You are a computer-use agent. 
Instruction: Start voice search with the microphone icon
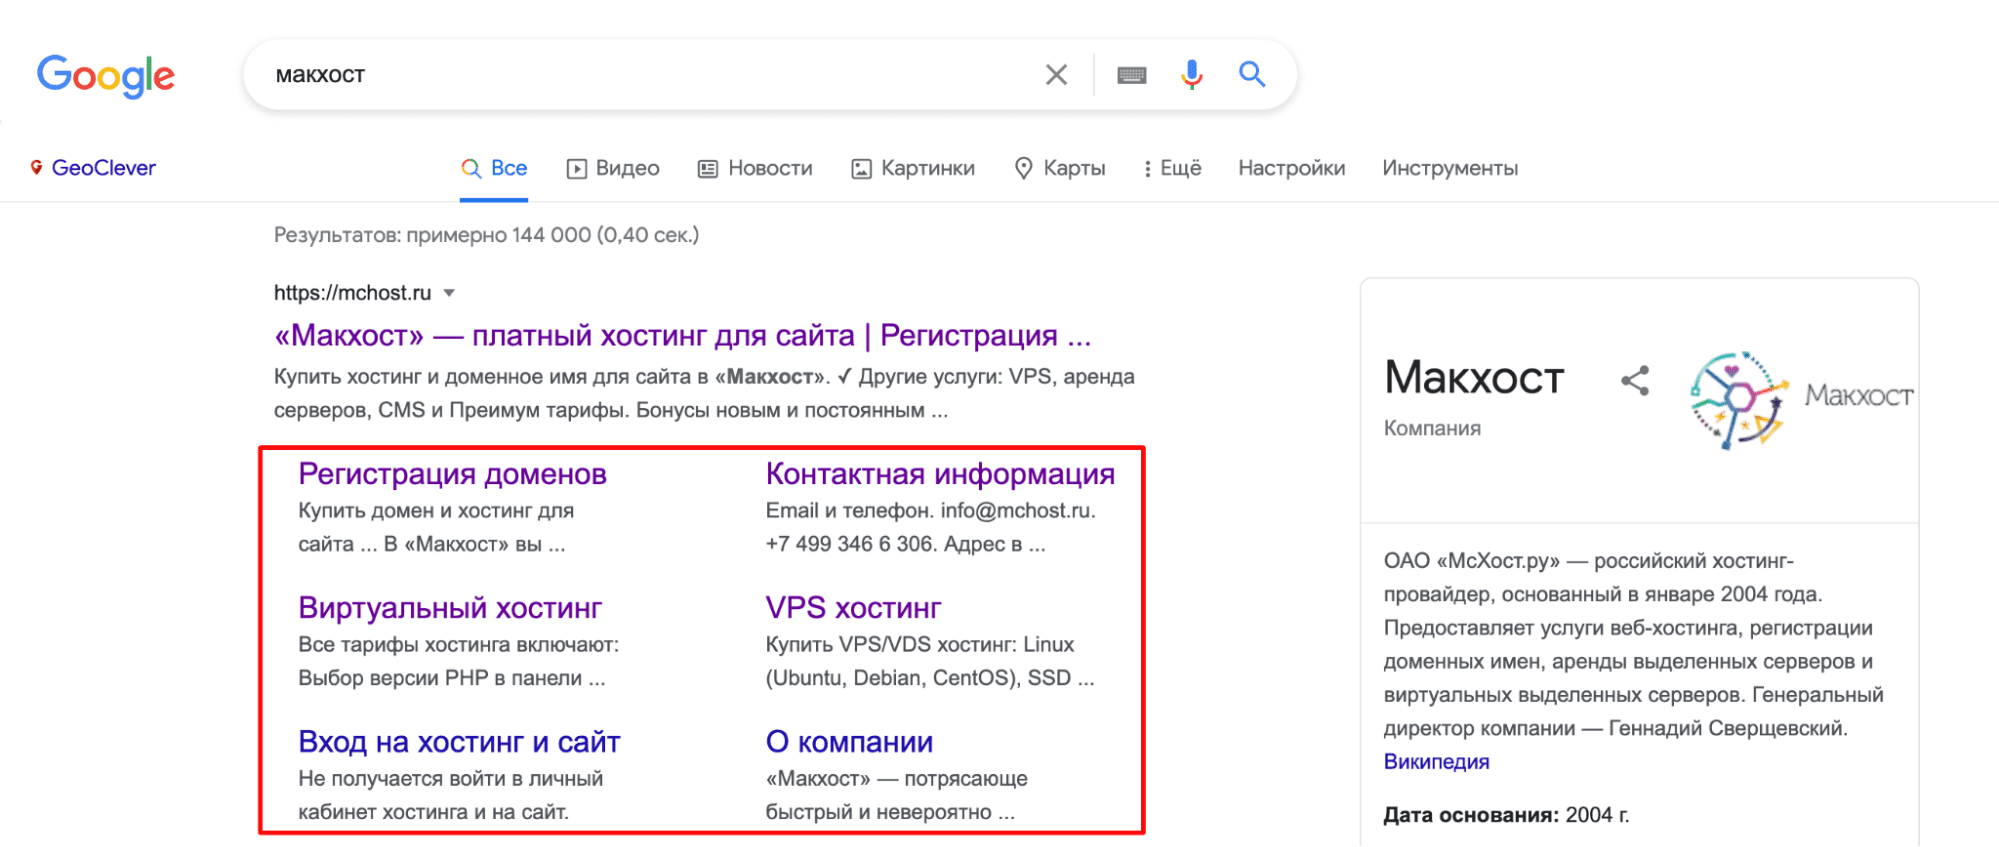(x=1191, y=75)
